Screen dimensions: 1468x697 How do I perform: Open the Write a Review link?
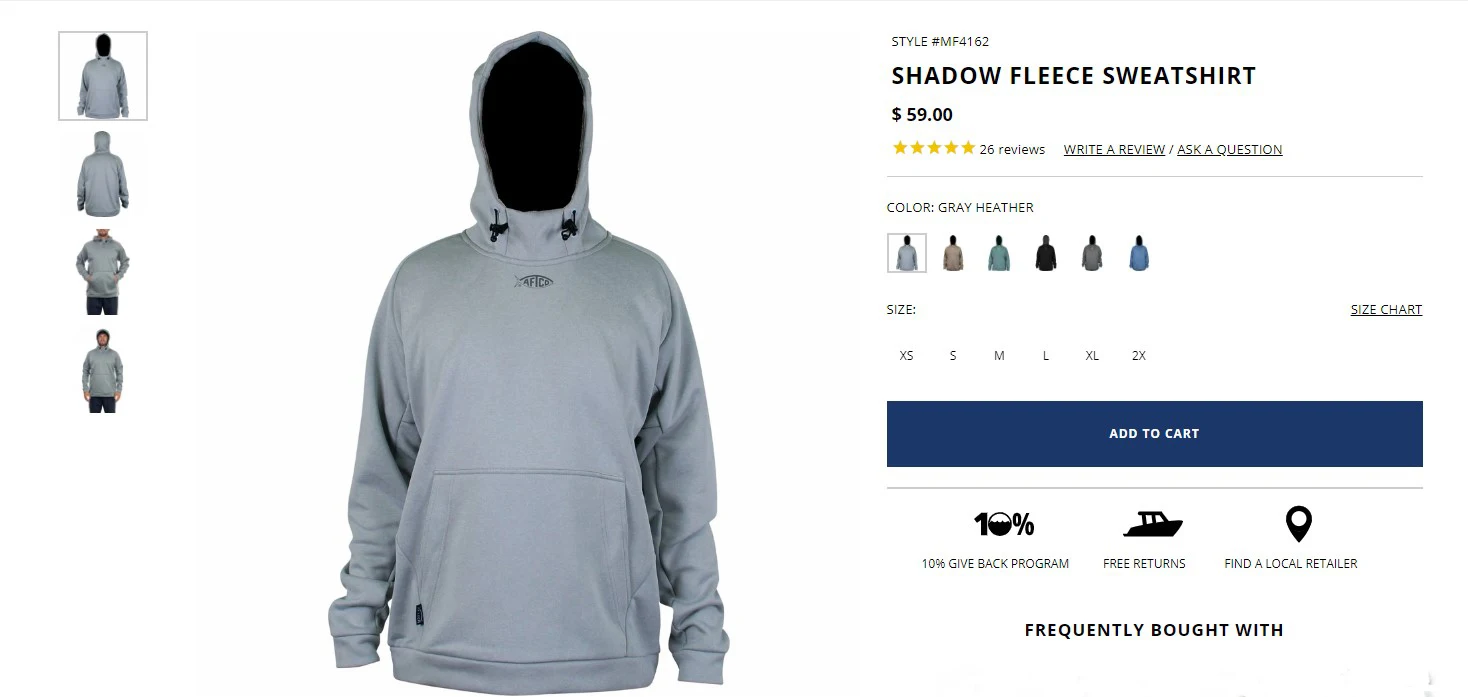(x=1114, y=150)
